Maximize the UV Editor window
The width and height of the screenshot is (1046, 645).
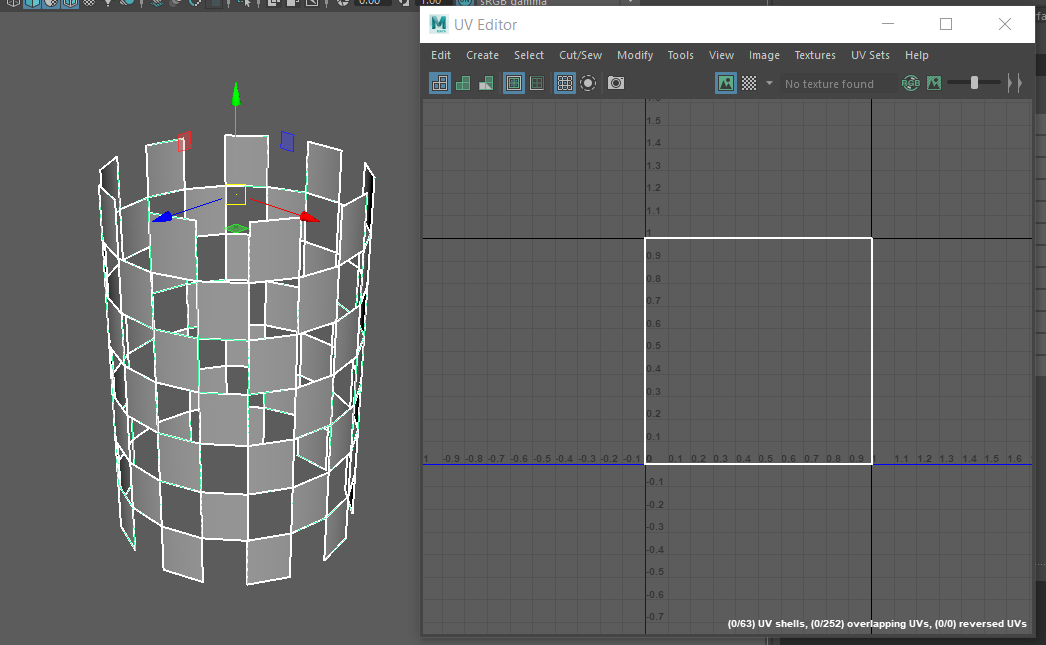(946, 24)
